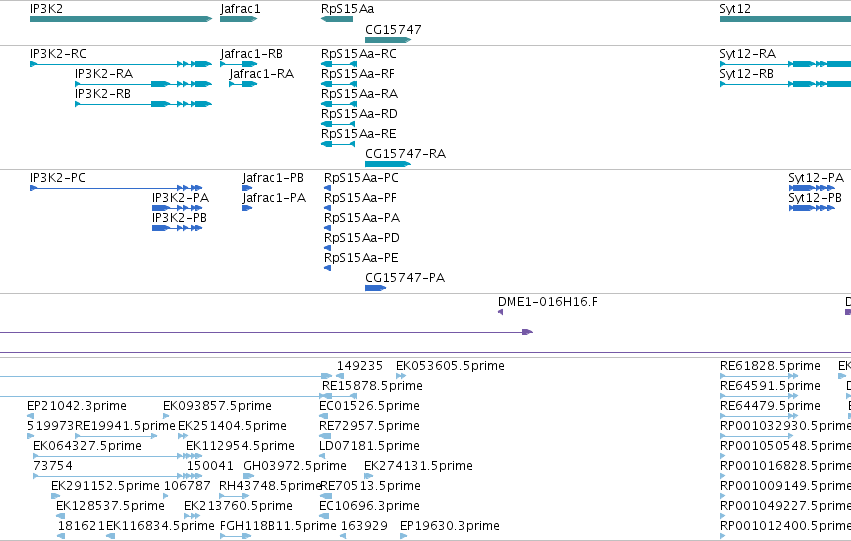Select the CG15747-RA transcript label
Image resolution: width=851 pixels, height=541 pixels.
[405, 154]
